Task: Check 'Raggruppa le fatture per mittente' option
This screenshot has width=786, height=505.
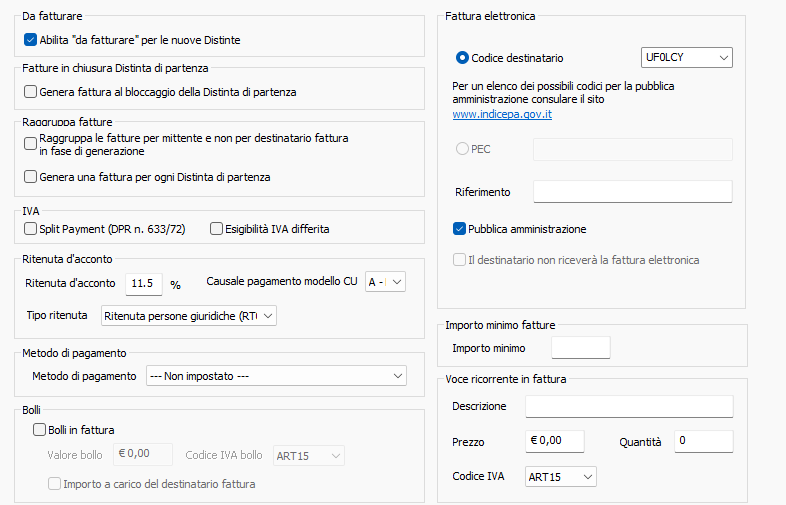Action: tap(30, 143)
